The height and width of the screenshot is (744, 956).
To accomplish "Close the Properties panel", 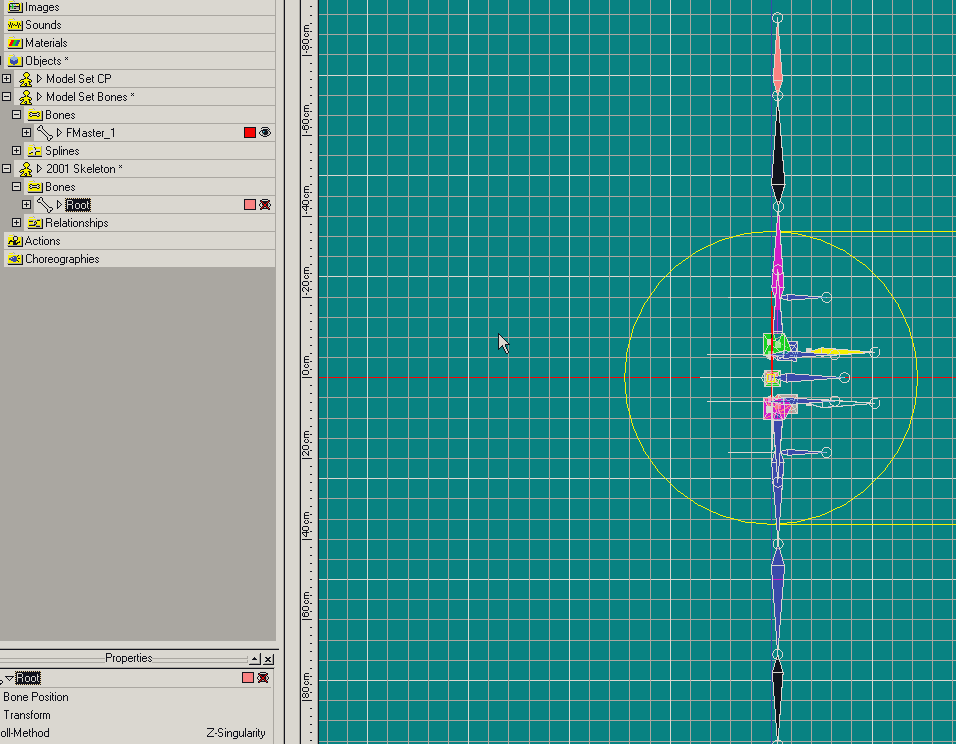I will point(269,659).
